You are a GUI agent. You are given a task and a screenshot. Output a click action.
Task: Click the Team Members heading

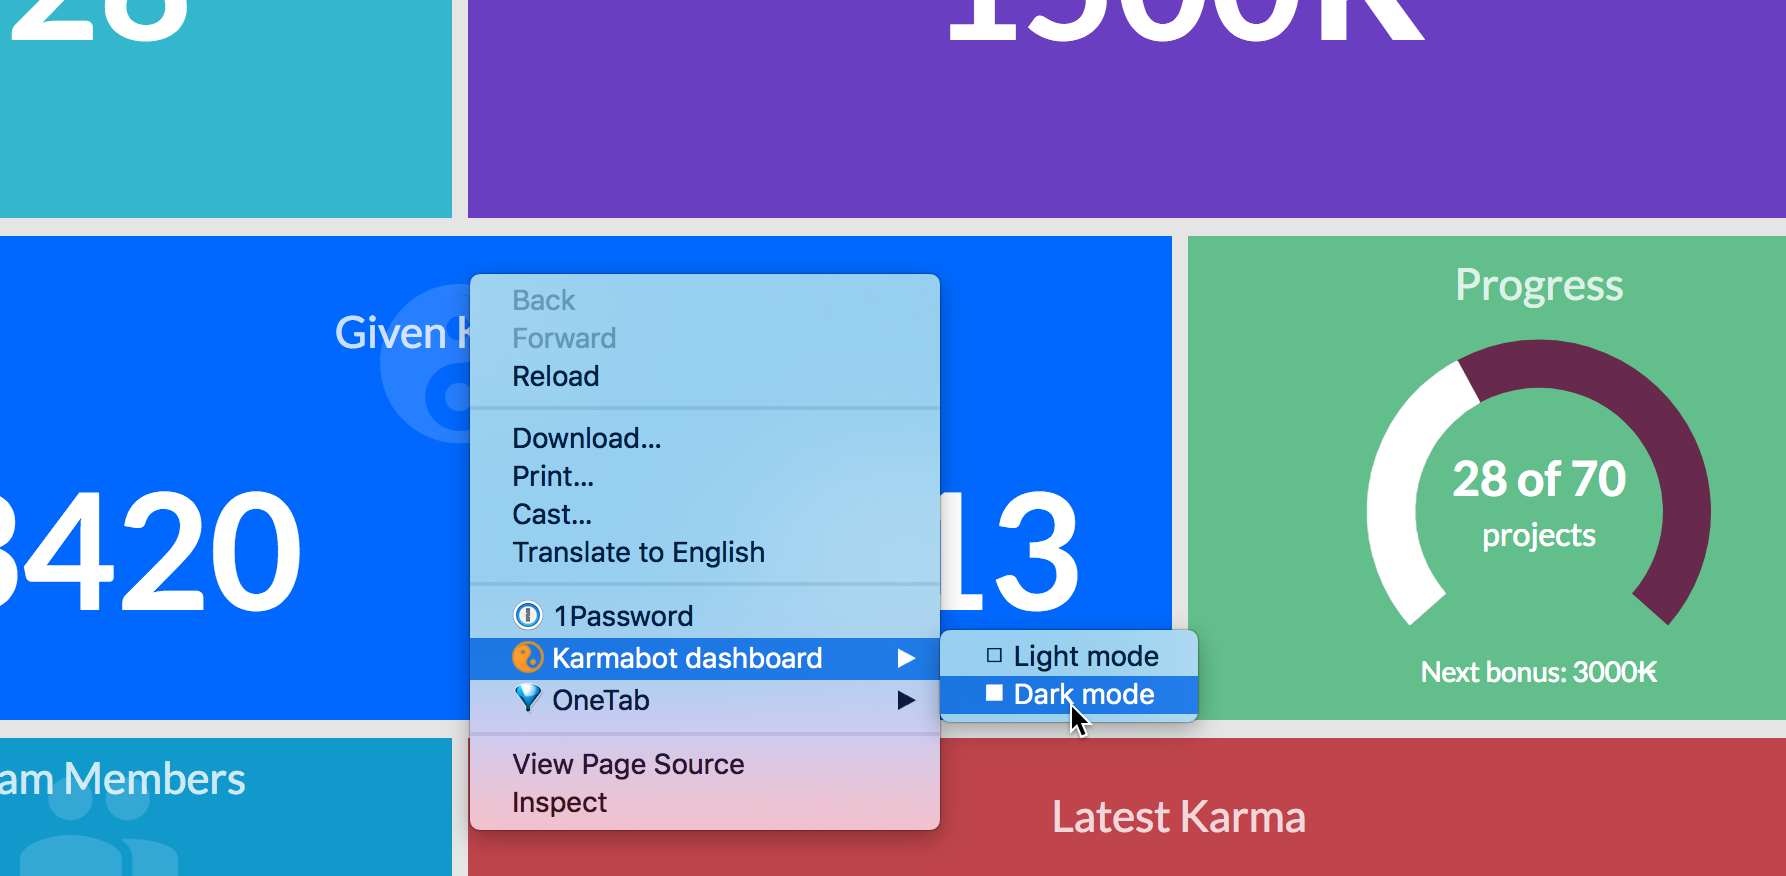click(x=122, y=779)
